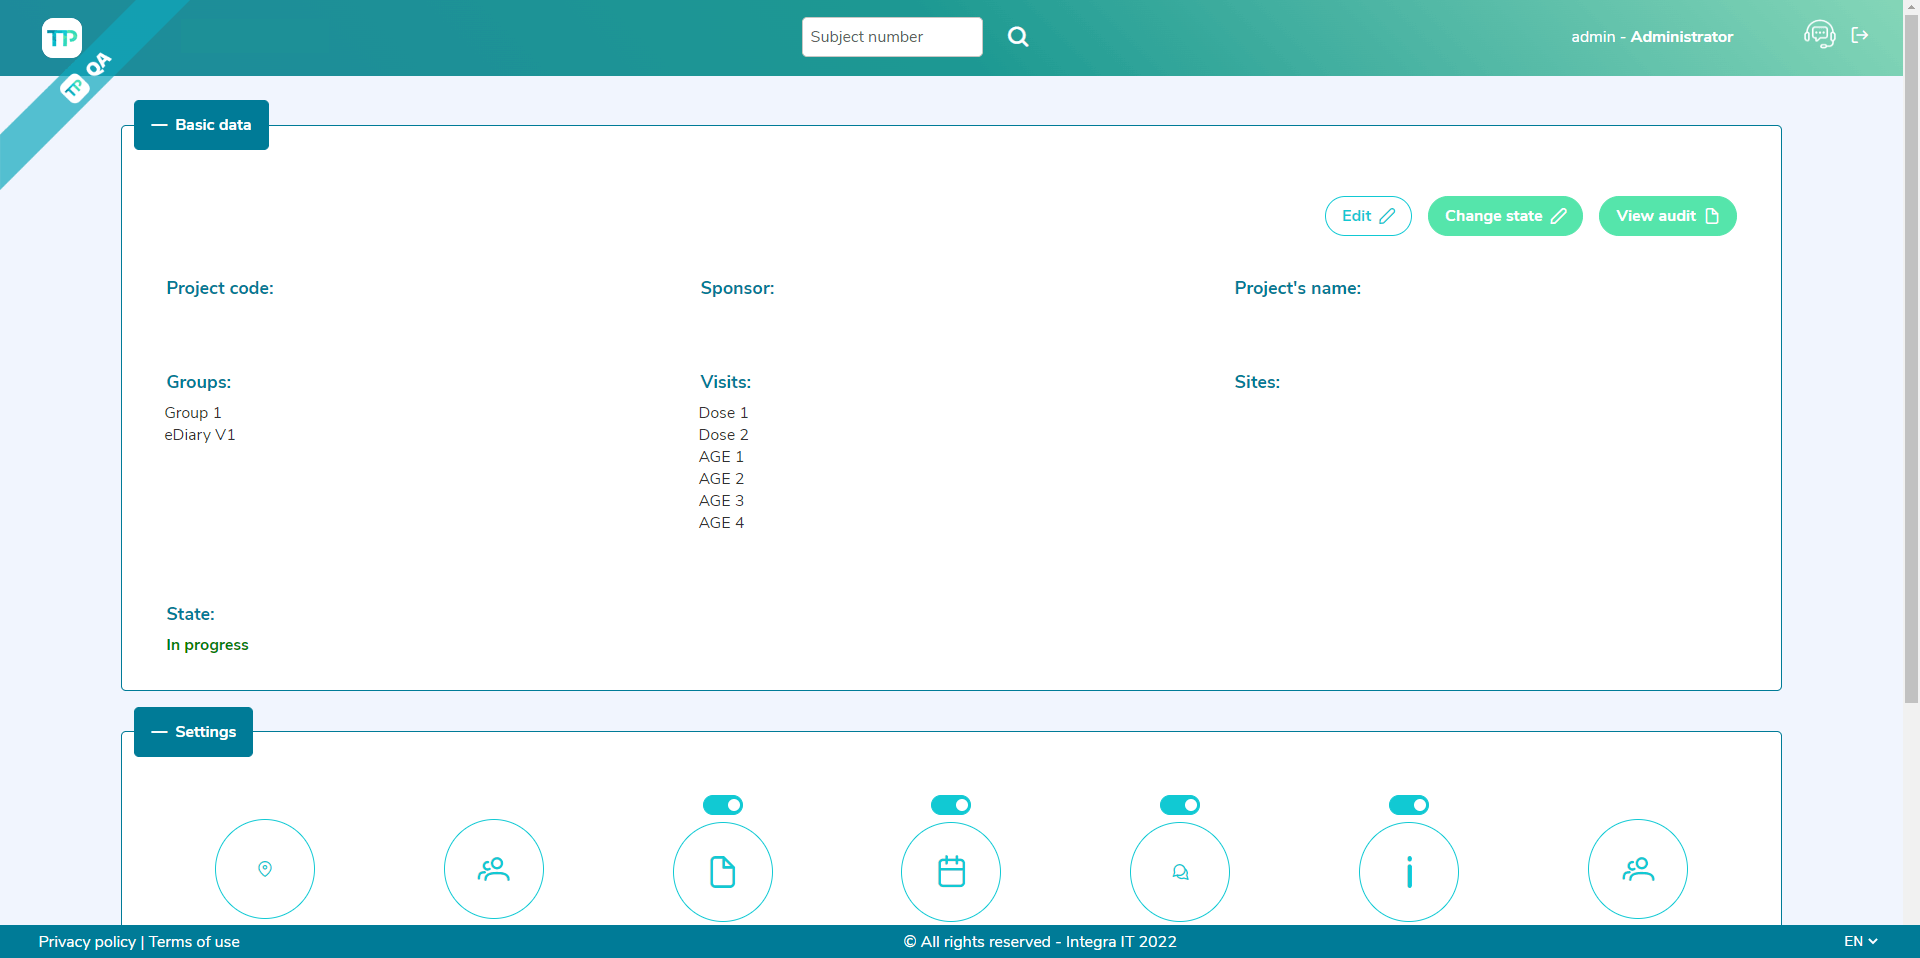The height and width of the screenshot is (958, 1920).
Task: Open the EN language dropdown
Action: point(1860,941)
